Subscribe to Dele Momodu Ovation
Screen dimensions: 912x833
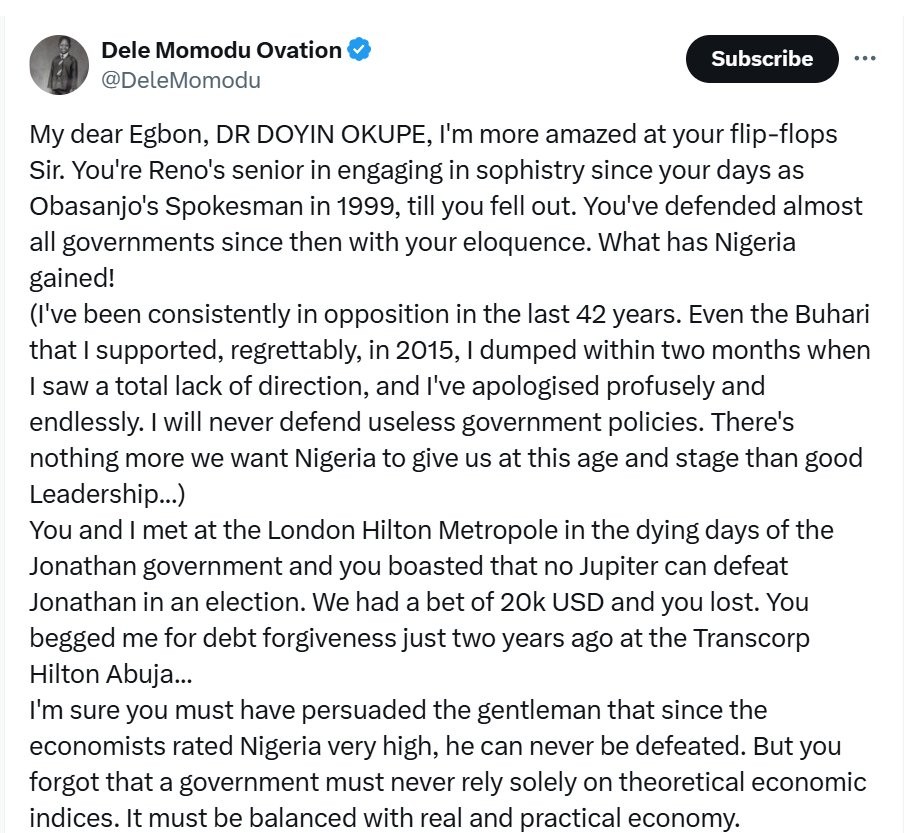(762, 59)
